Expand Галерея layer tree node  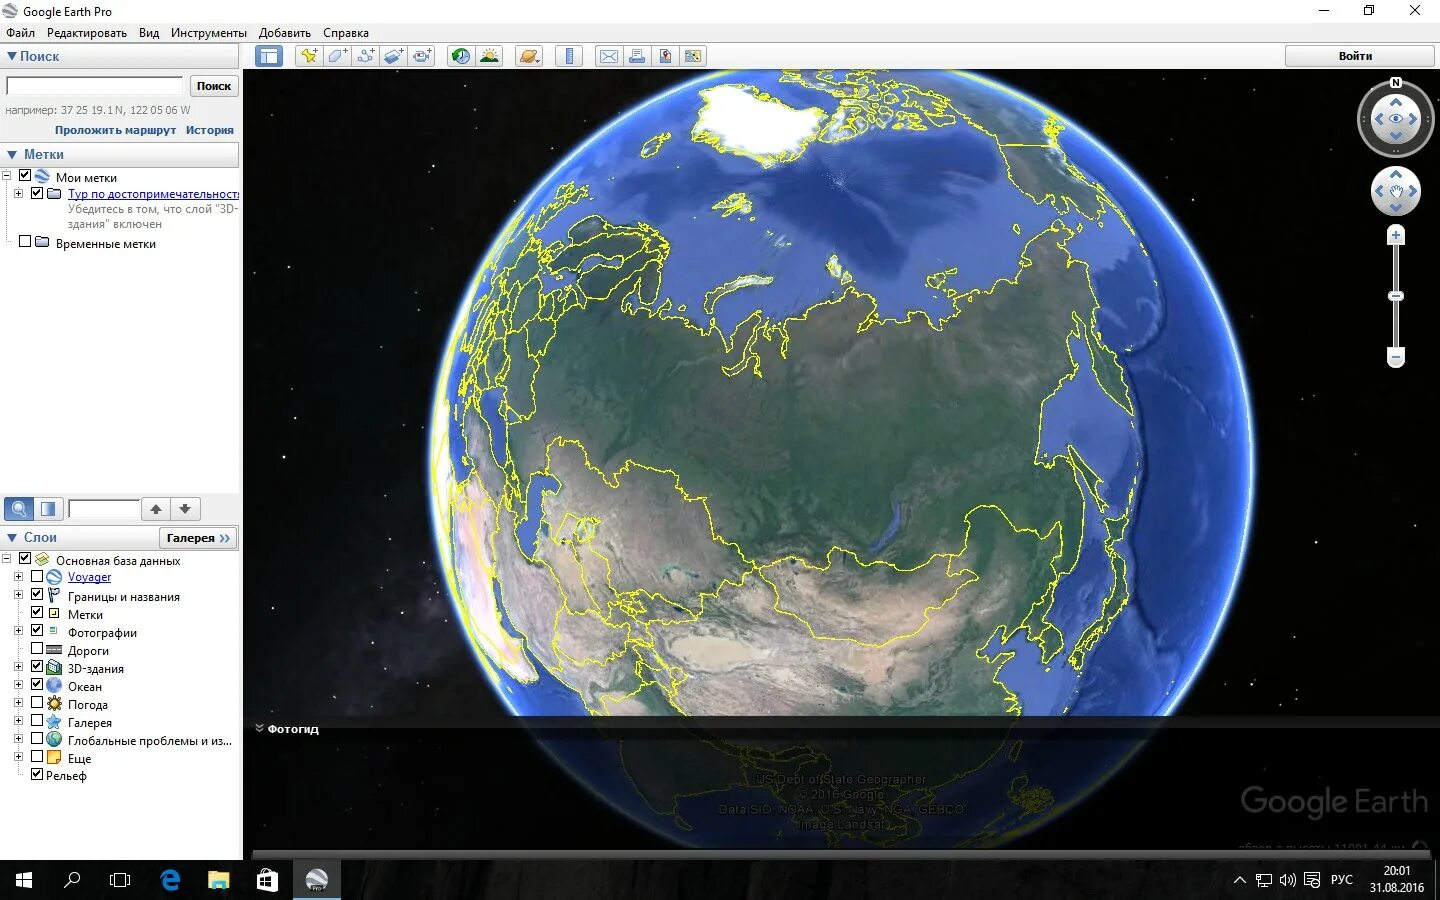(x=18, y=721)
